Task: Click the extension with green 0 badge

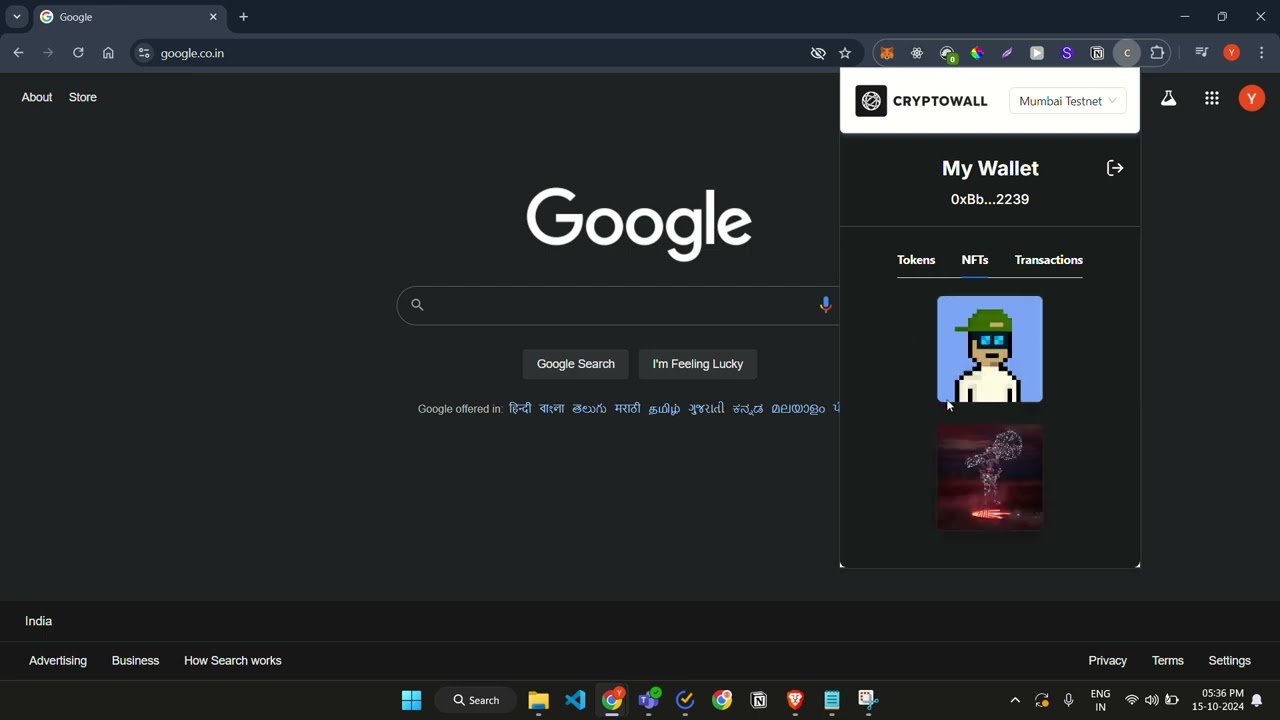Action: 948,54
